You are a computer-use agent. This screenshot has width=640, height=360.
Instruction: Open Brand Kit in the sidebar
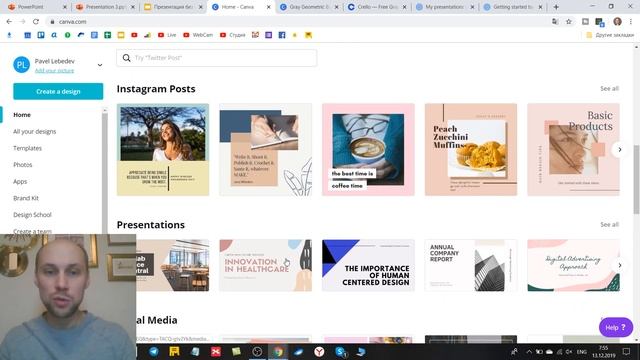coord(26,198)
